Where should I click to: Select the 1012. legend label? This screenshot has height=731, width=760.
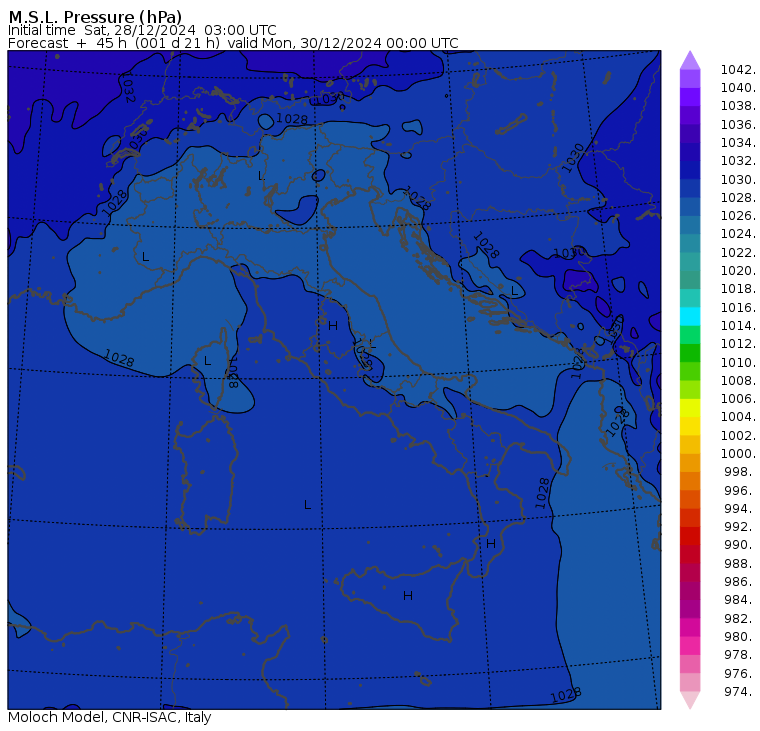tap(738, 344)
